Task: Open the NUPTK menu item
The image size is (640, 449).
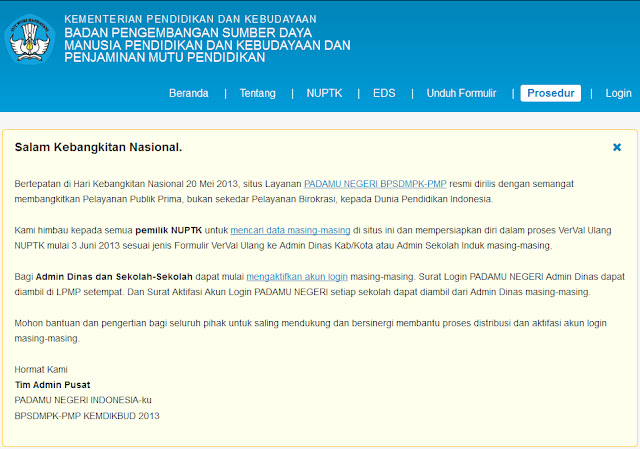Action: [324, 93]
